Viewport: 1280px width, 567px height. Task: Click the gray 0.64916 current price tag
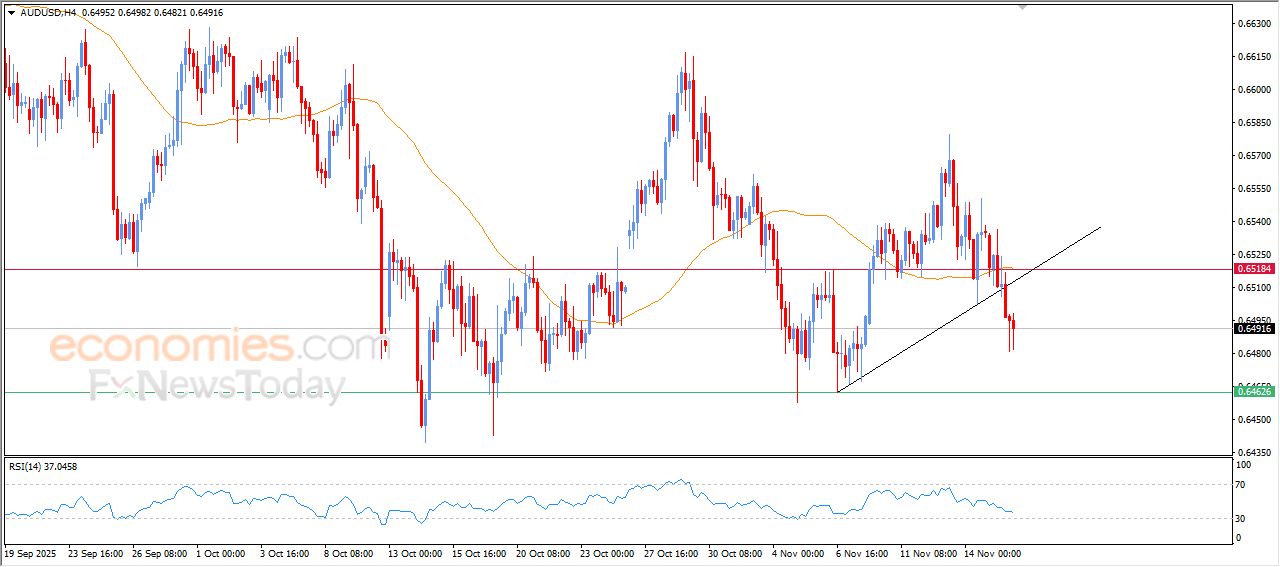click(x=1254, y=328)
